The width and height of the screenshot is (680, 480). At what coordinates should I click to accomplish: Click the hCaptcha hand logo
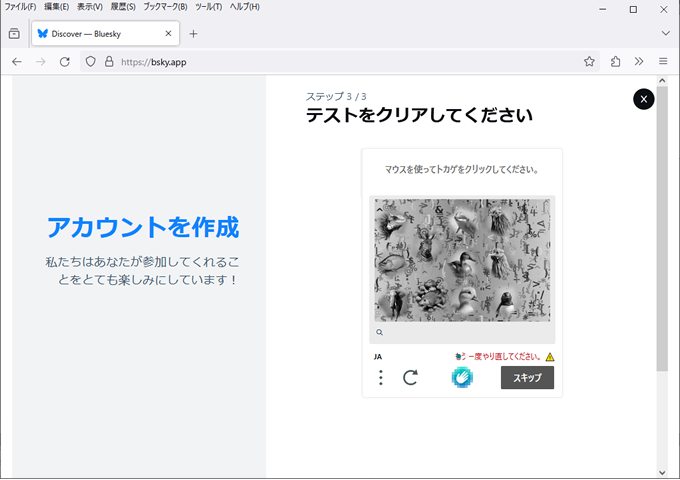[x=462, y=377]
